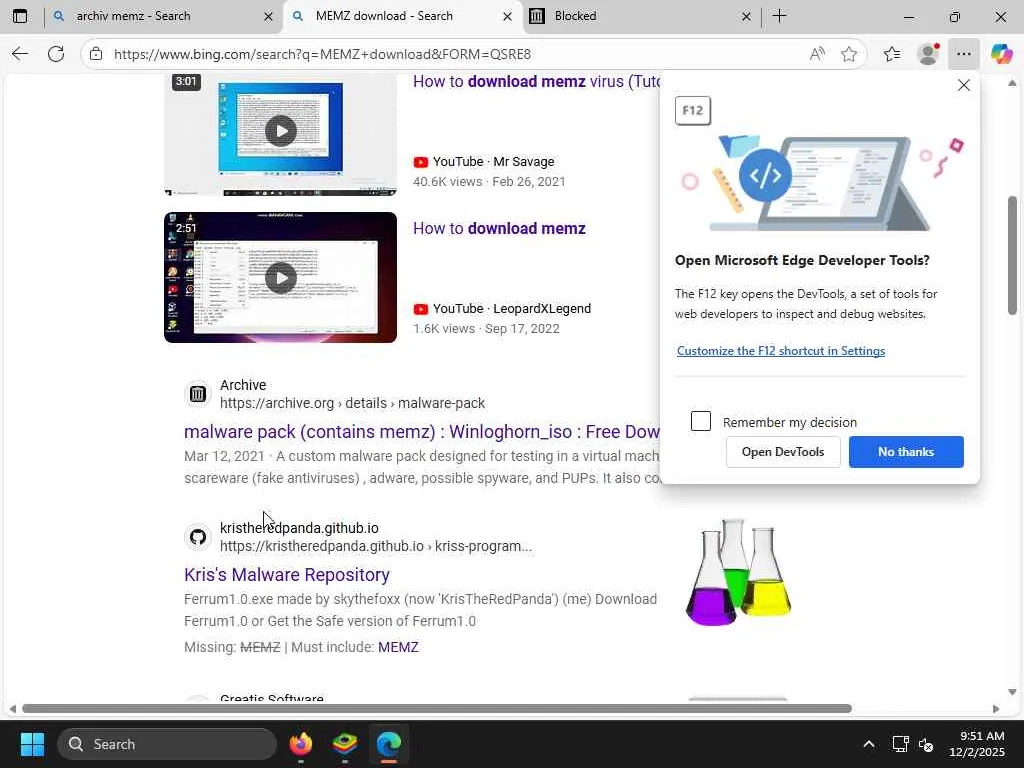Open the "malware pack (contains memz)" result
The width and height of the screenshot is (1024, 768).
click(x=422, y=432)
